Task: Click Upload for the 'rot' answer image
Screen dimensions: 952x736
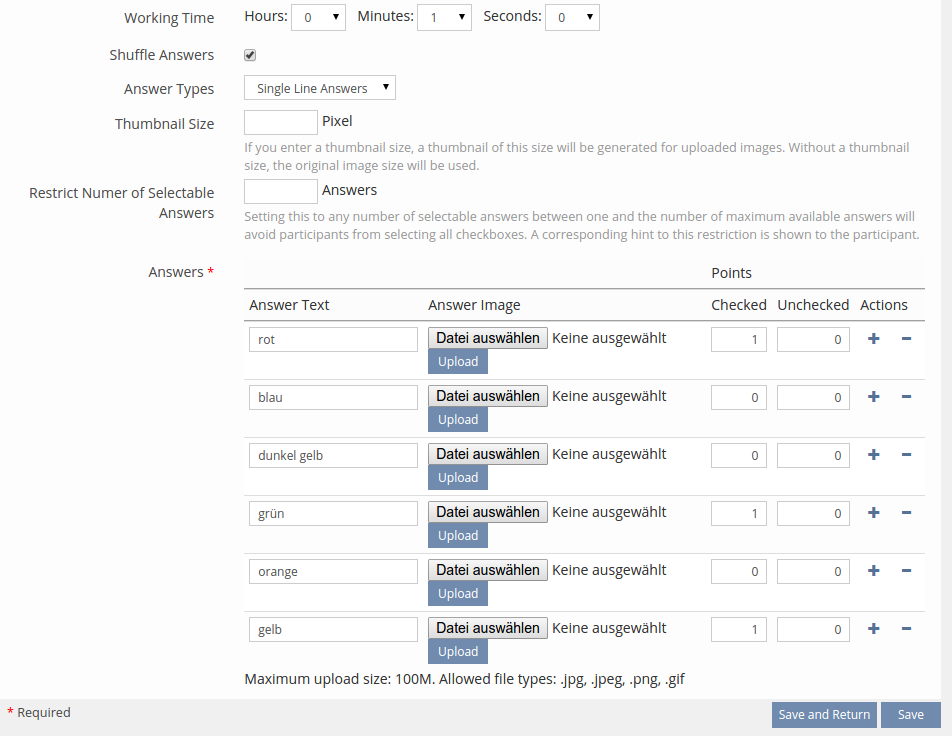Action: (458, 362)
